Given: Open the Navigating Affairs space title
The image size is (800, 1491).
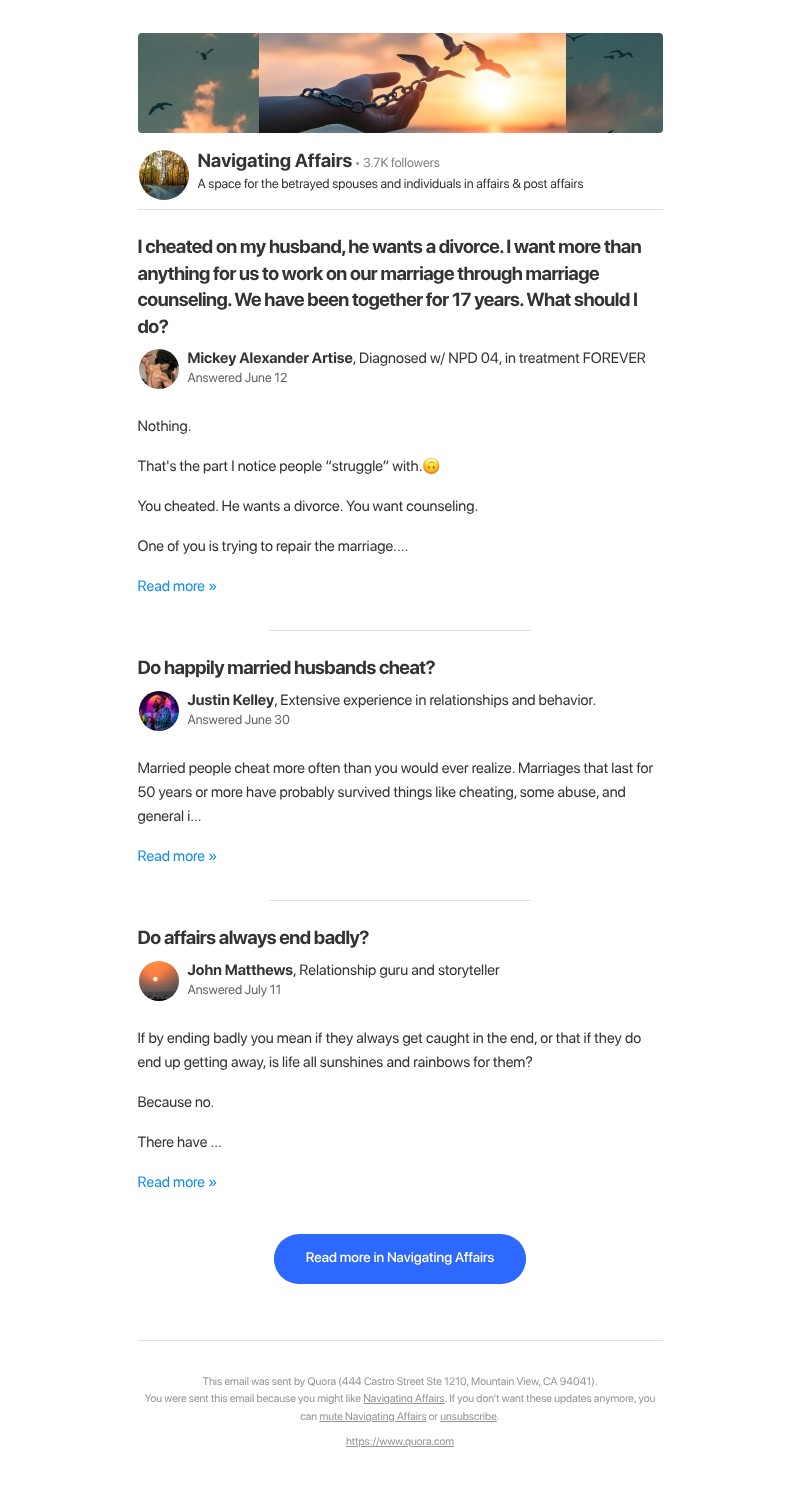Looking at the screenshot, I should pyautogui.click(x=275, y=161).
